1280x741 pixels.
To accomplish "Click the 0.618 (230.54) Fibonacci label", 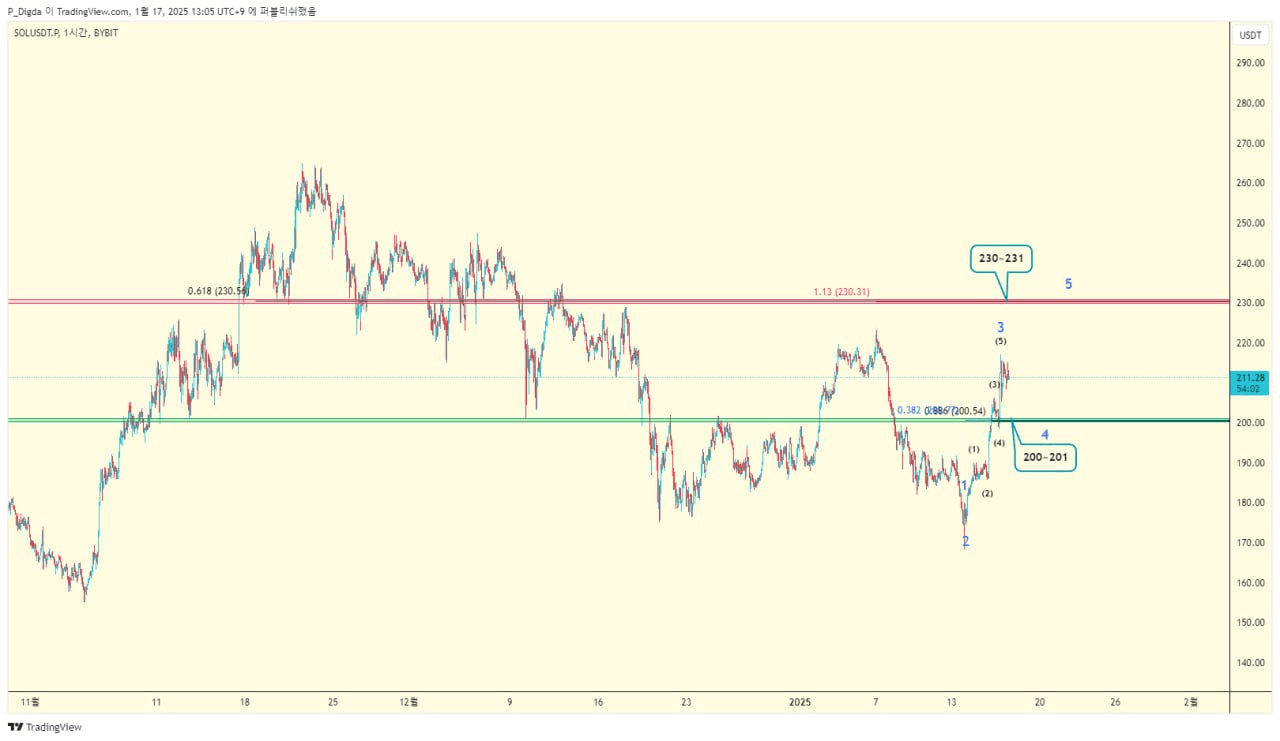I will pyautogui.click(x=218, y=291).
